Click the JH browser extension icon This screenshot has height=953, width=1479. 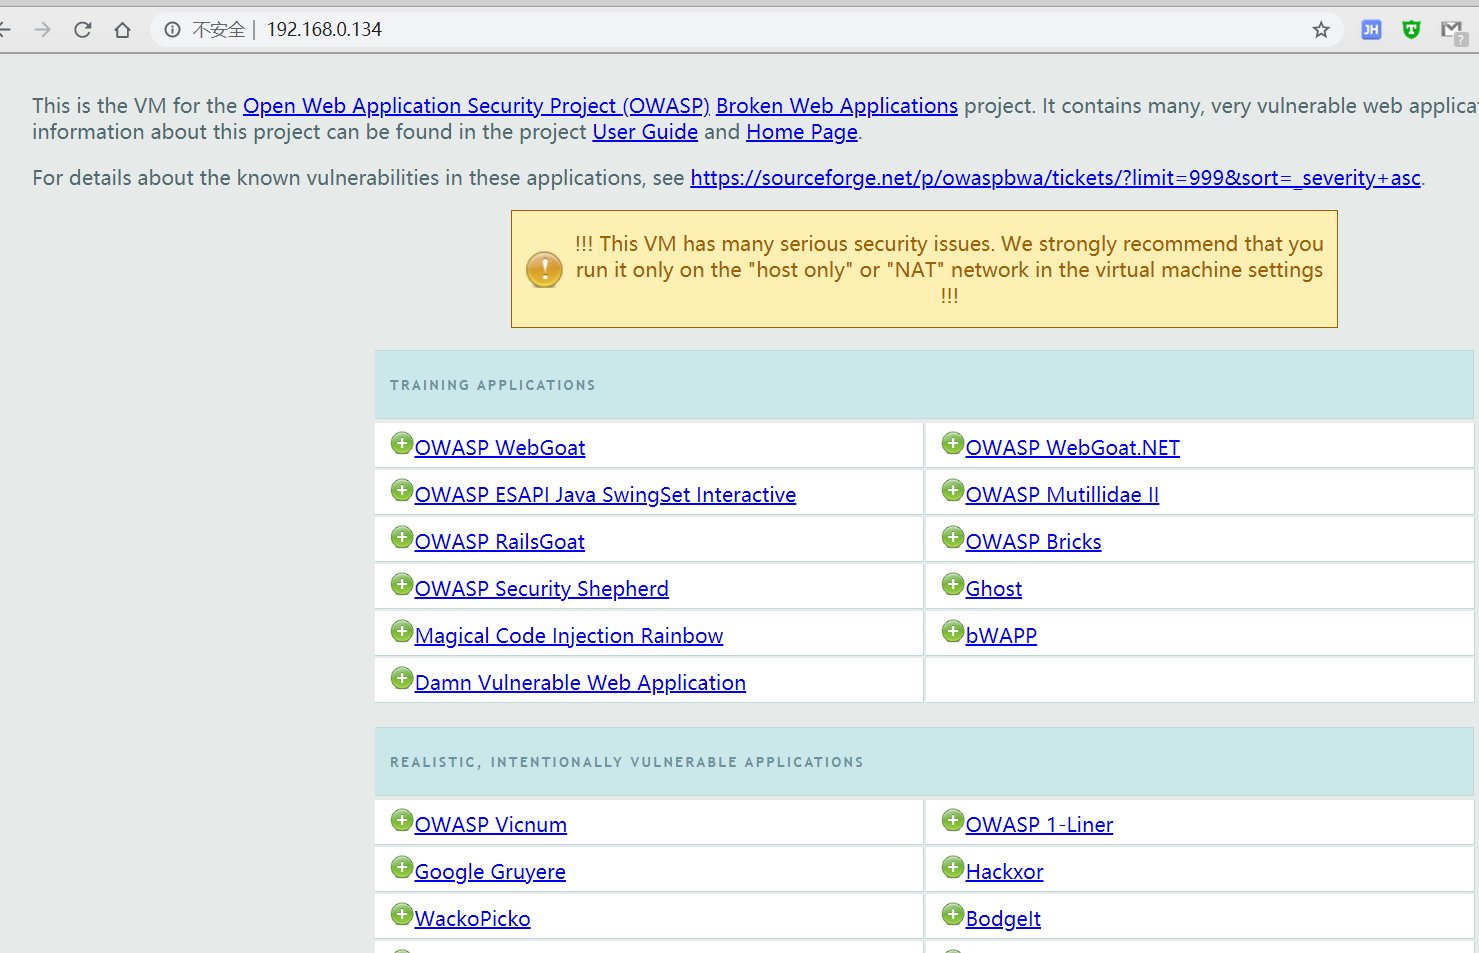(1370, 29)
